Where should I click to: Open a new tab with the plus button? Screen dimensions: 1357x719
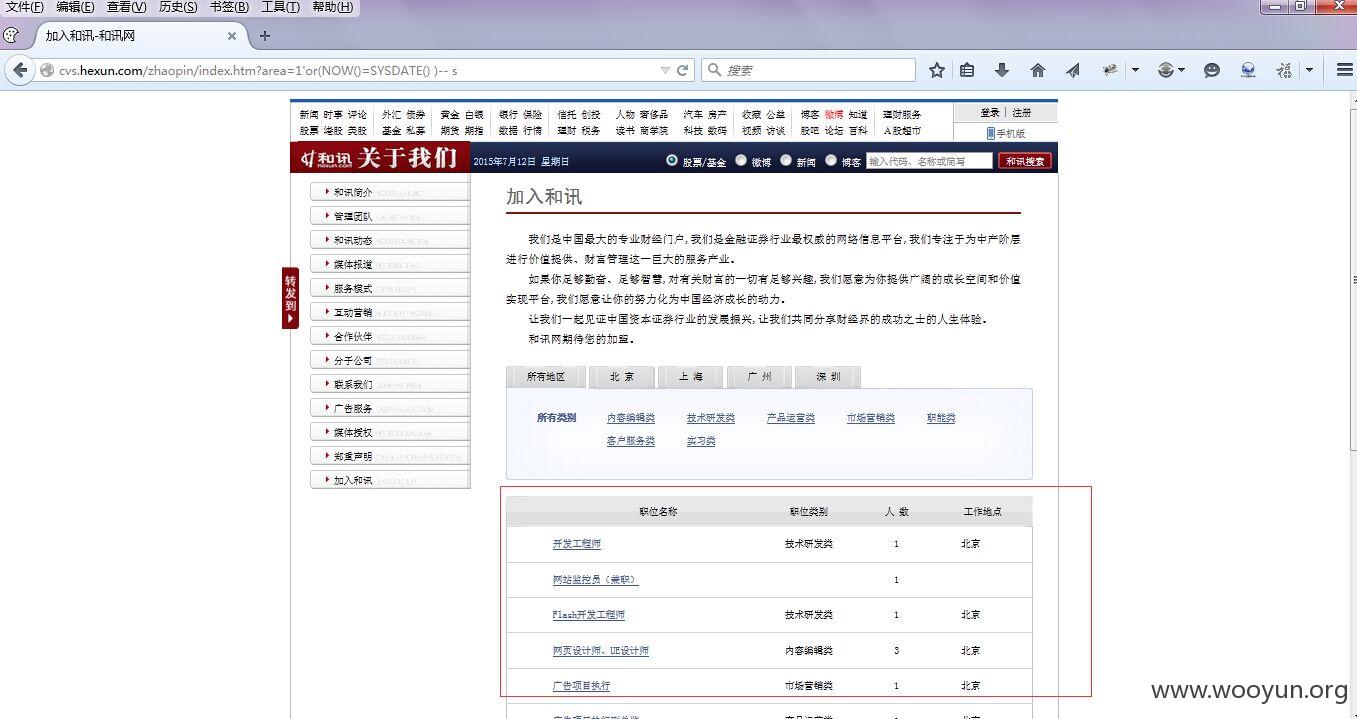point(265,36)
